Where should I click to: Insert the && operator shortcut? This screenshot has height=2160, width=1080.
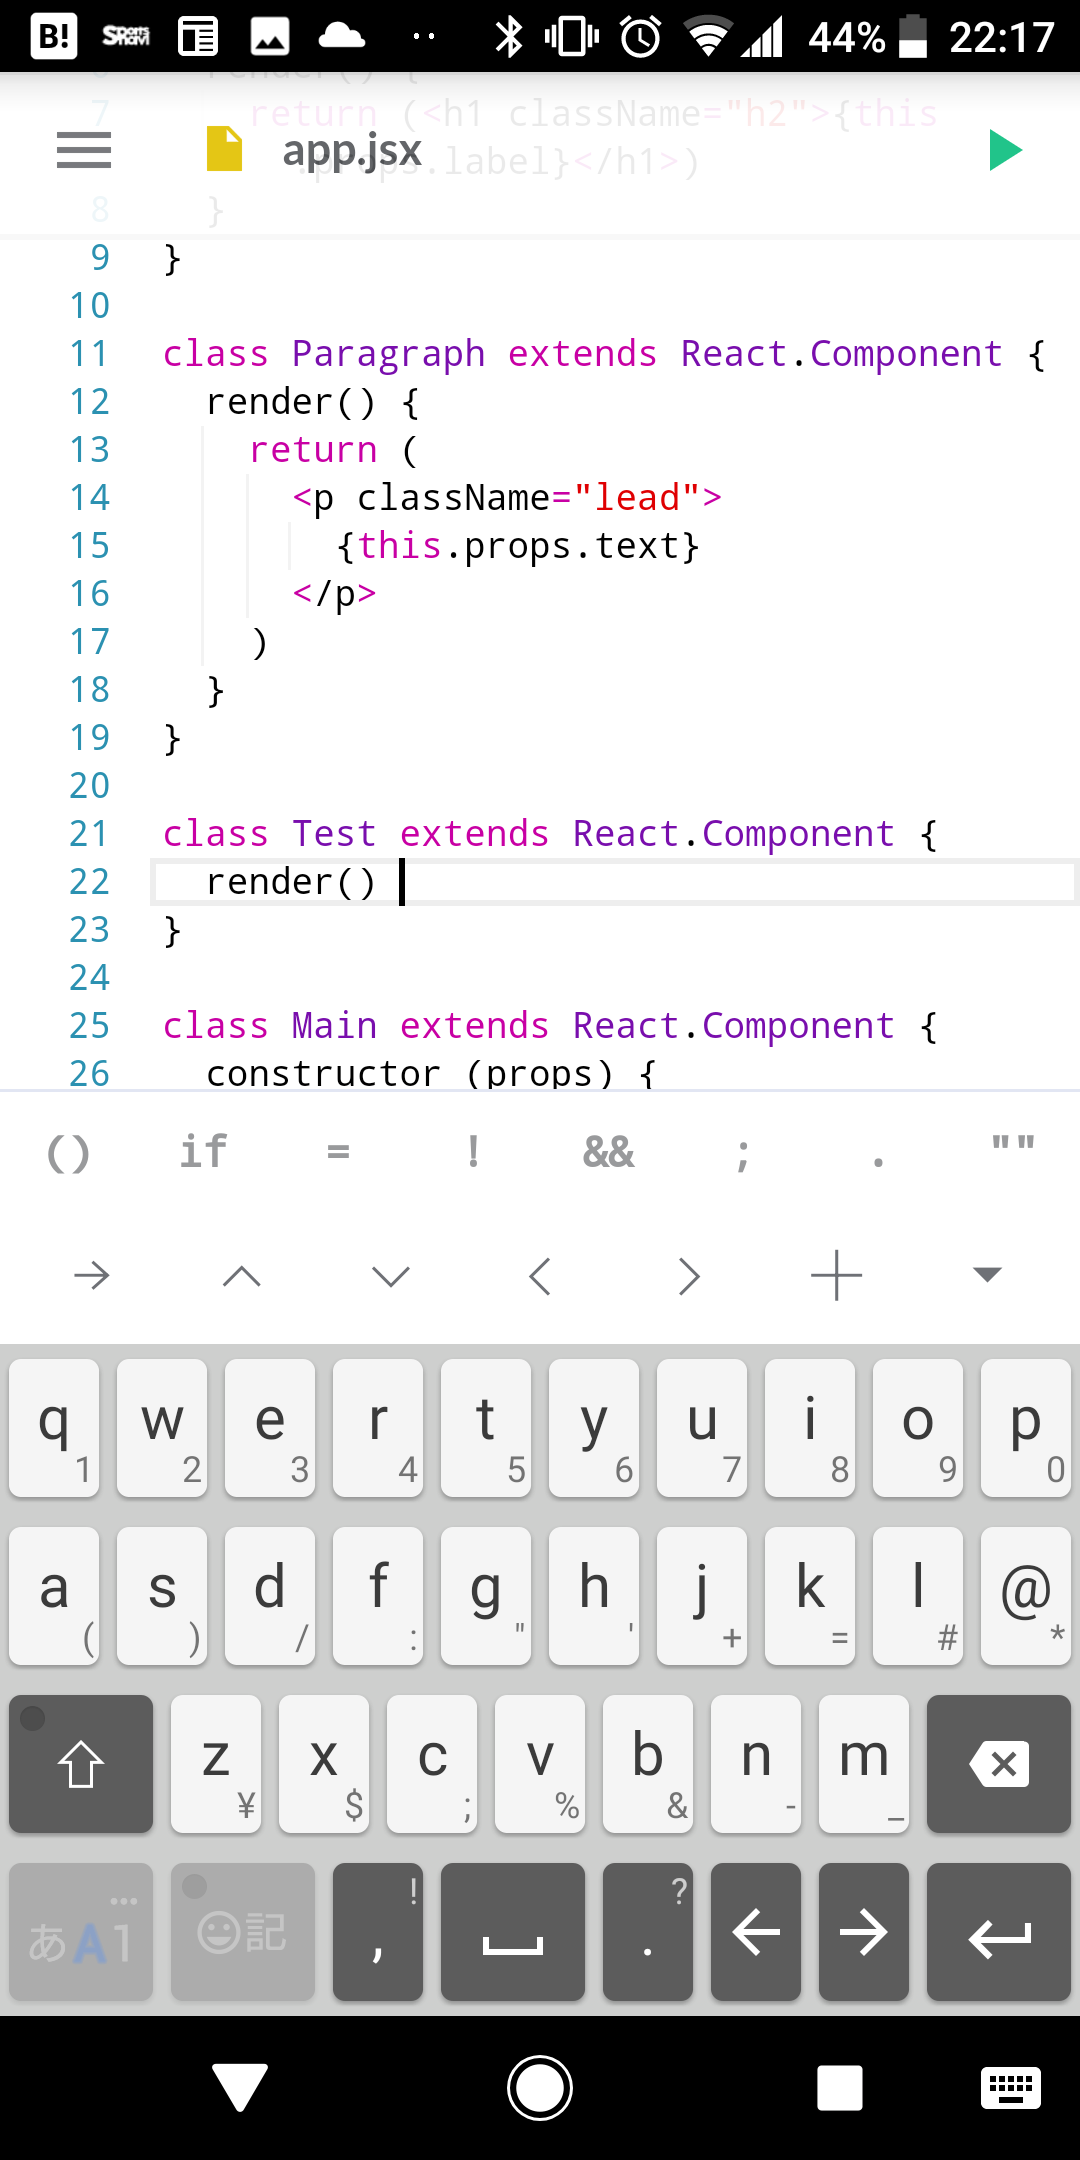click(608, 1153)
